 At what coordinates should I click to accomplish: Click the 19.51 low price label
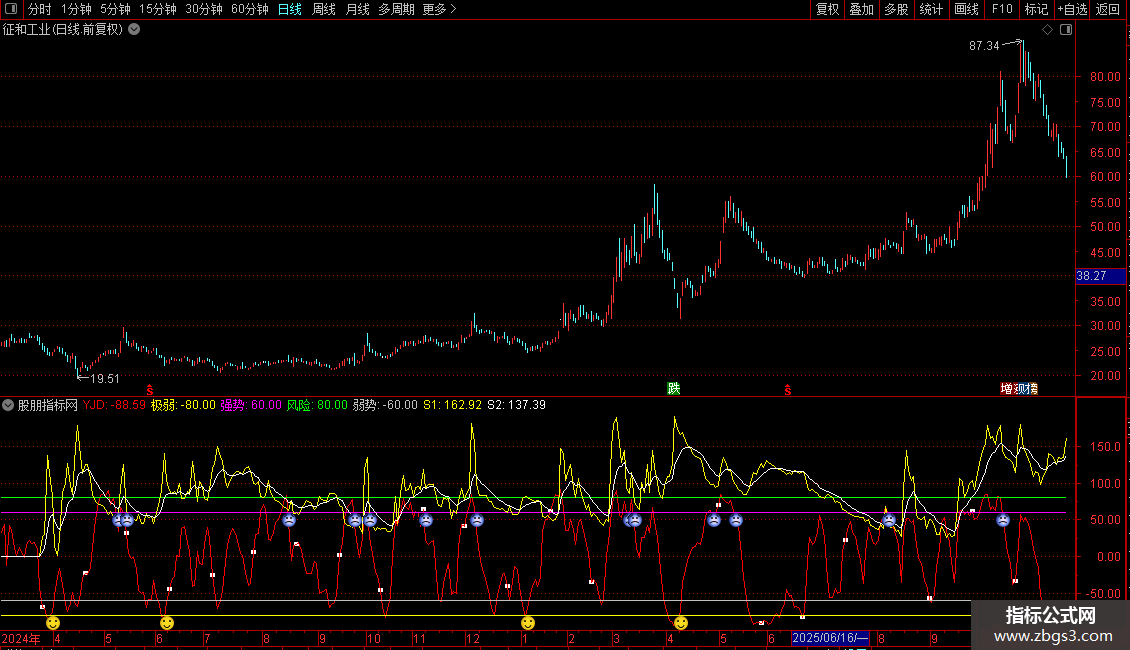click(x=104, y=379)
